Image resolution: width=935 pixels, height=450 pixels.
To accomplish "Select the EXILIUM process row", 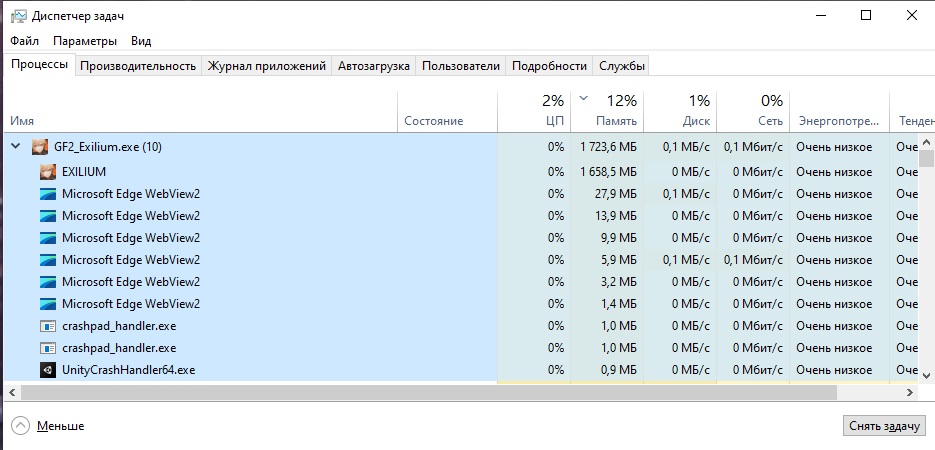I will pyautogui.click(x=461, y=172).
